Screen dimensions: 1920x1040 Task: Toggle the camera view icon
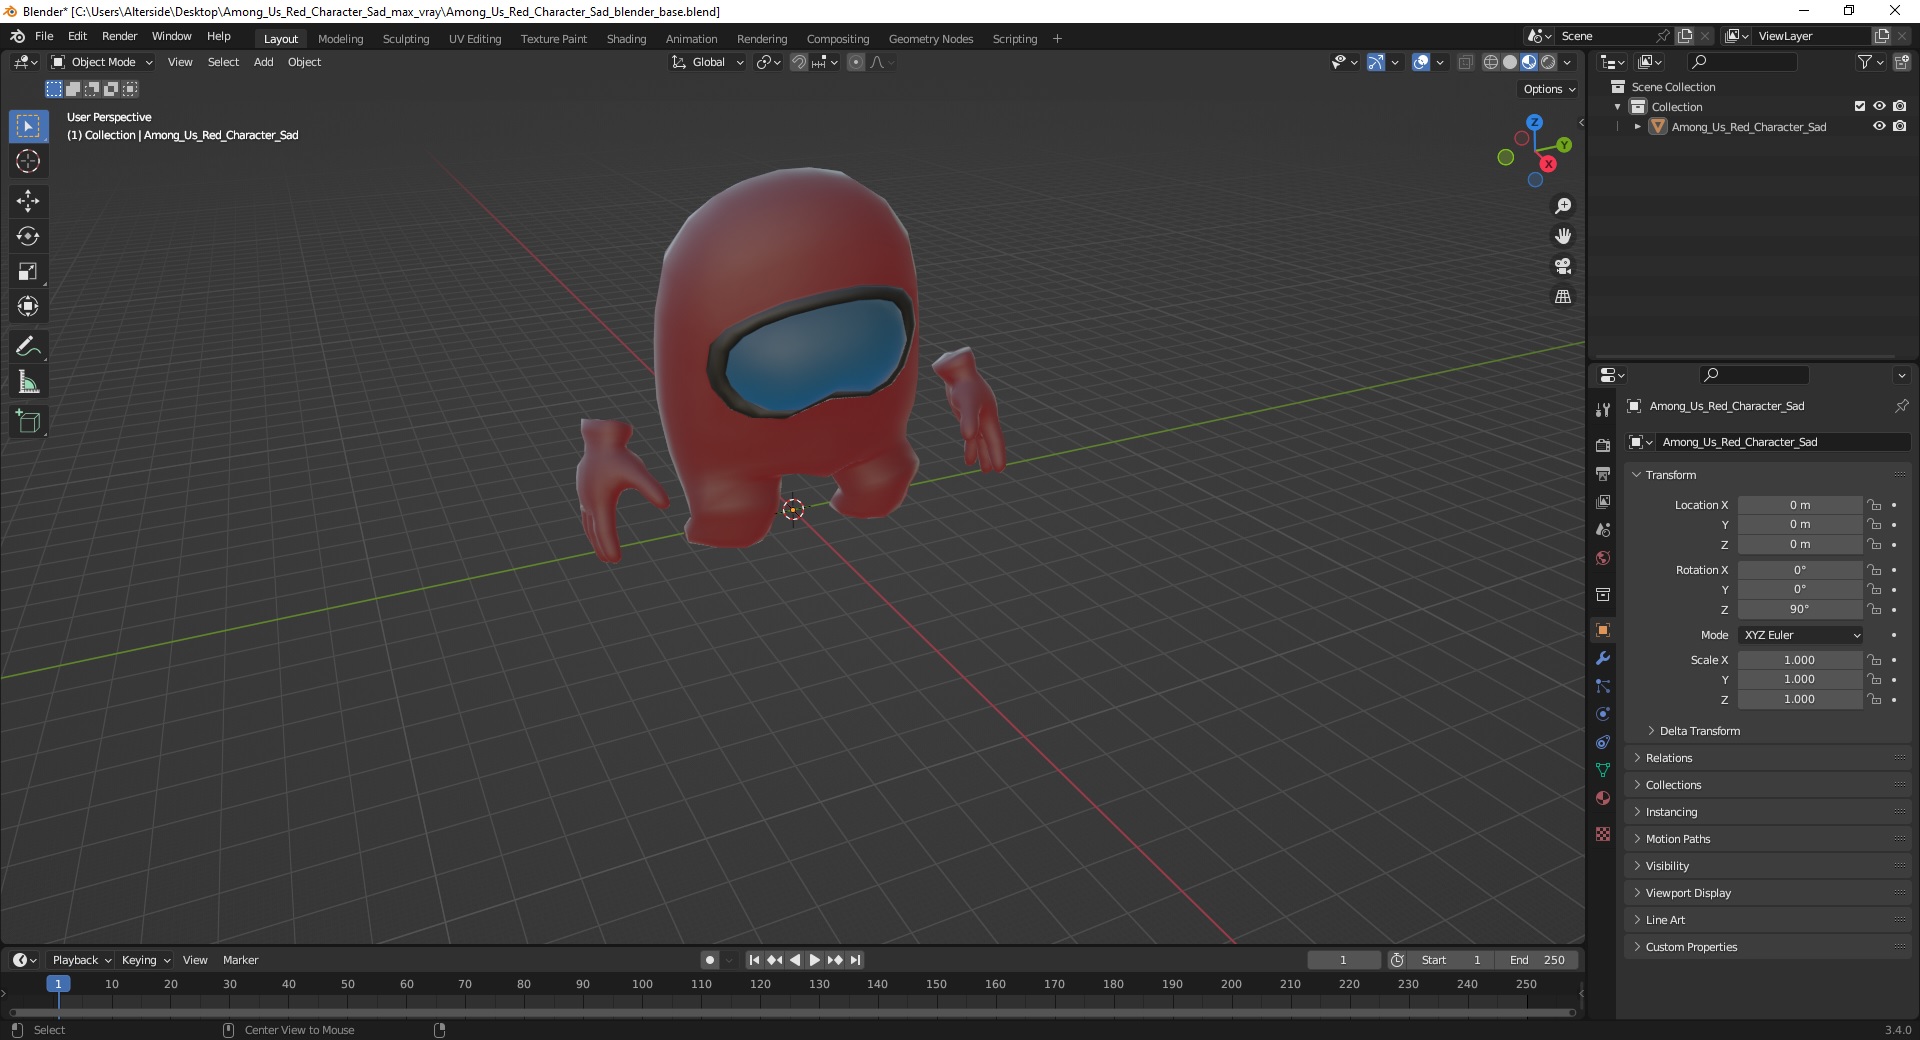[x=1563, y=266]
